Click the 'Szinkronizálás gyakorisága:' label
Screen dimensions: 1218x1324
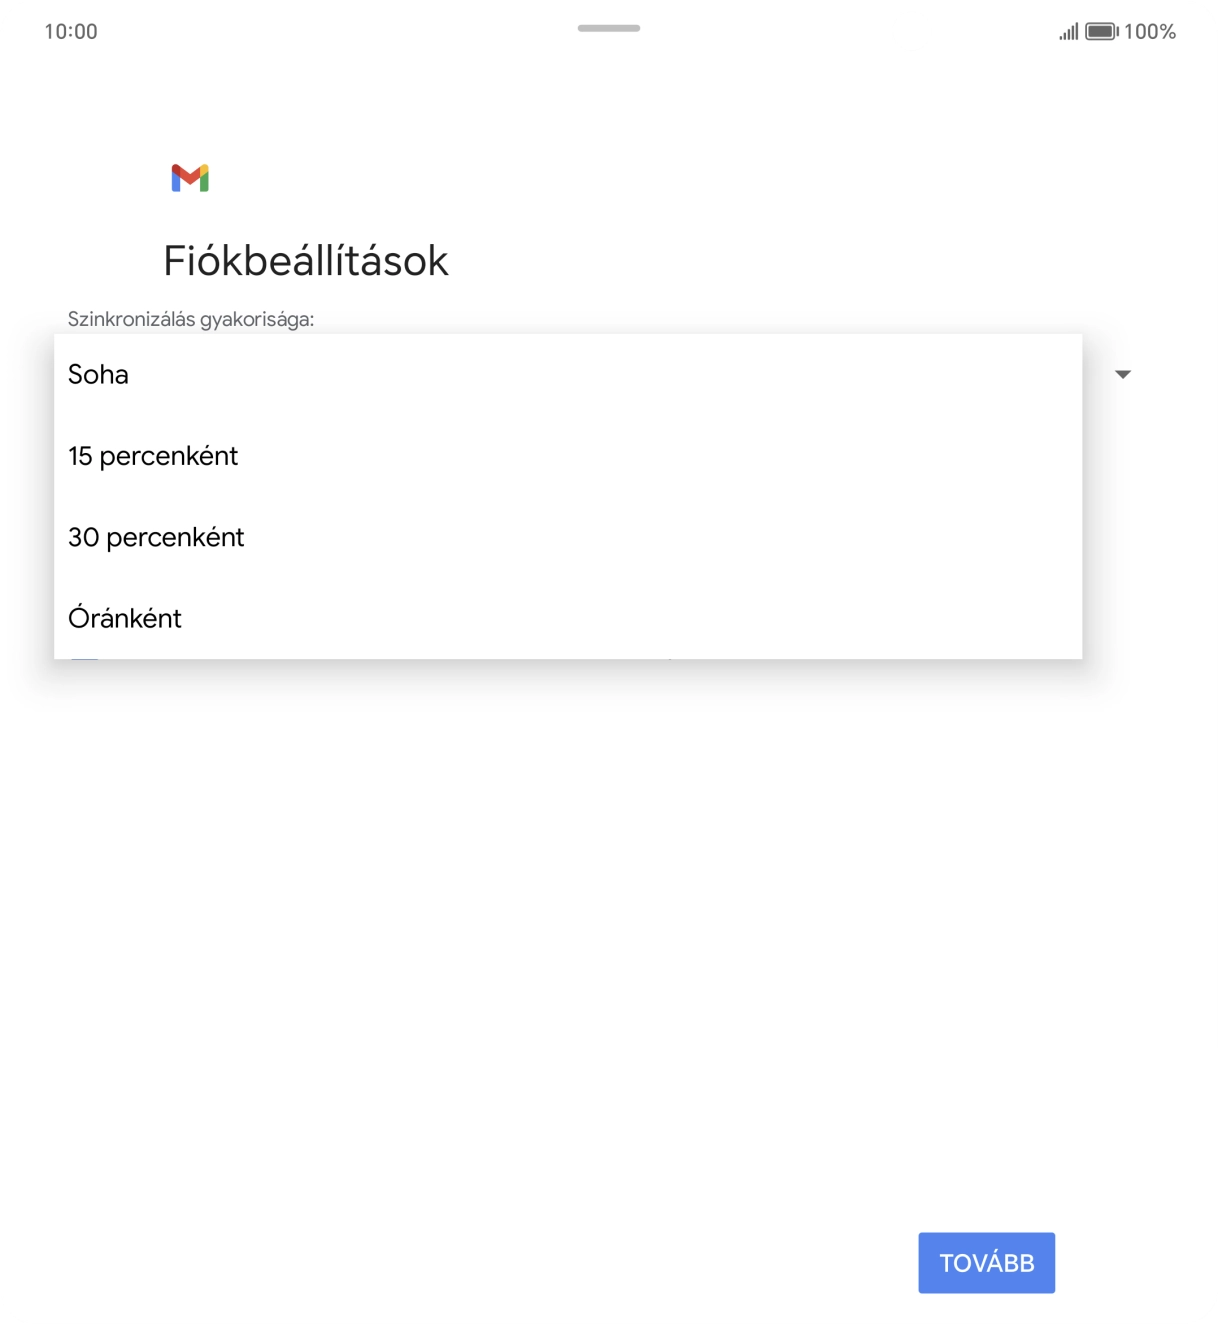pyautogui.click(x=190, y=319)
